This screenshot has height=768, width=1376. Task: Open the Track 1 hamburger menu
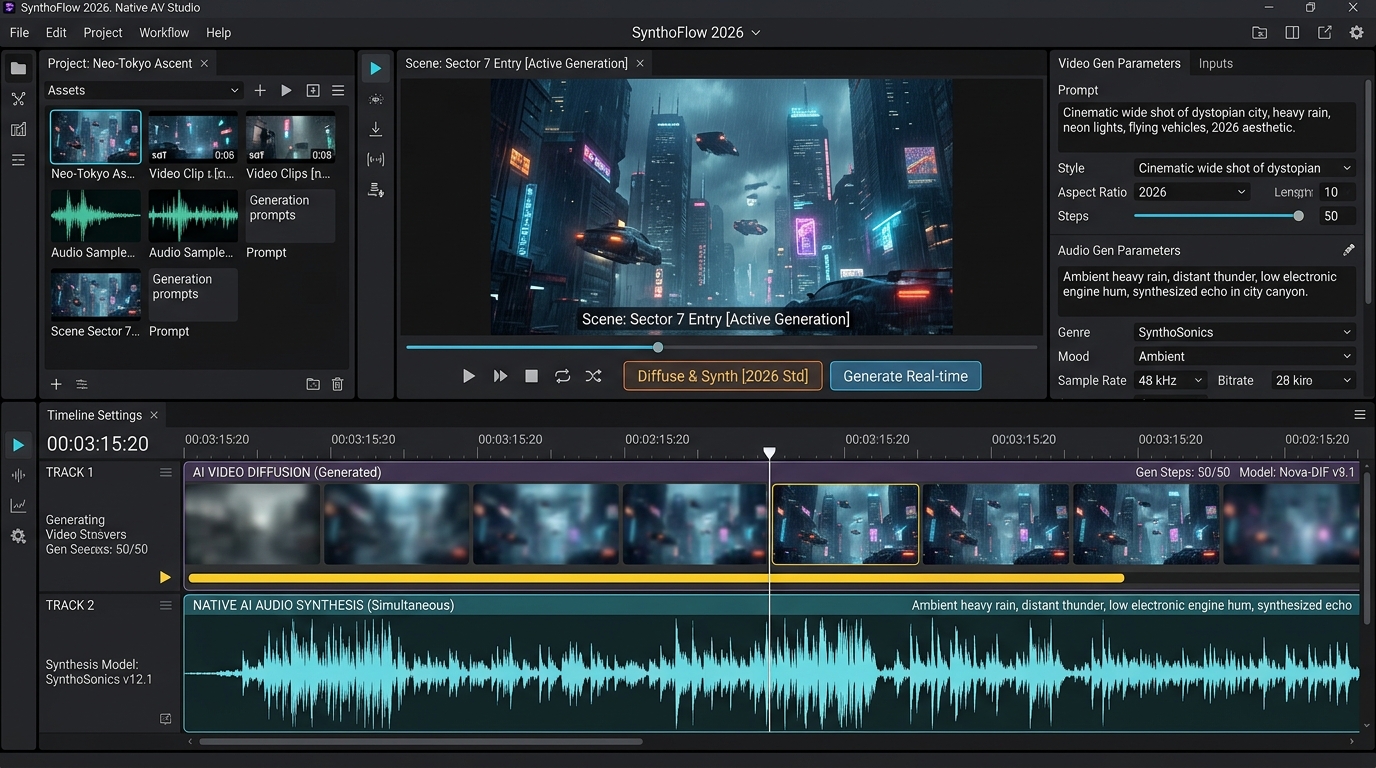[x=166, y=472]
